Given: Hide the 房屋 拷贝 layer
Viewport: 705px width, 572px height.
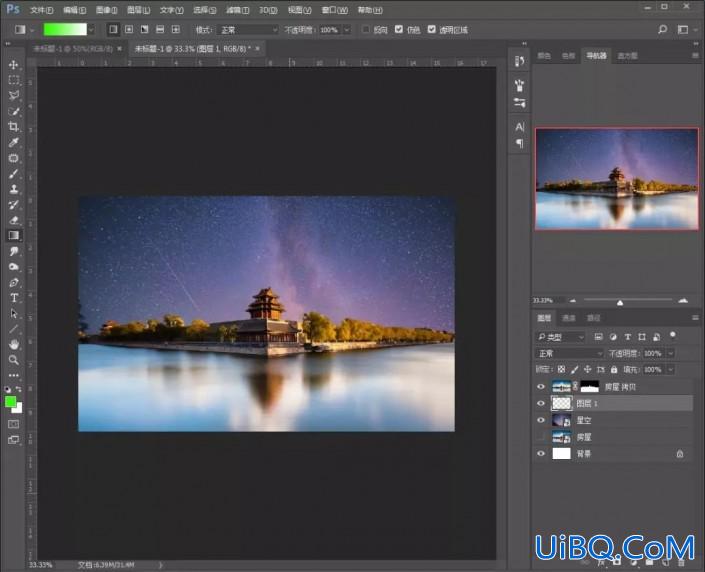Looking at the screenshot, I should click(541, 387).
